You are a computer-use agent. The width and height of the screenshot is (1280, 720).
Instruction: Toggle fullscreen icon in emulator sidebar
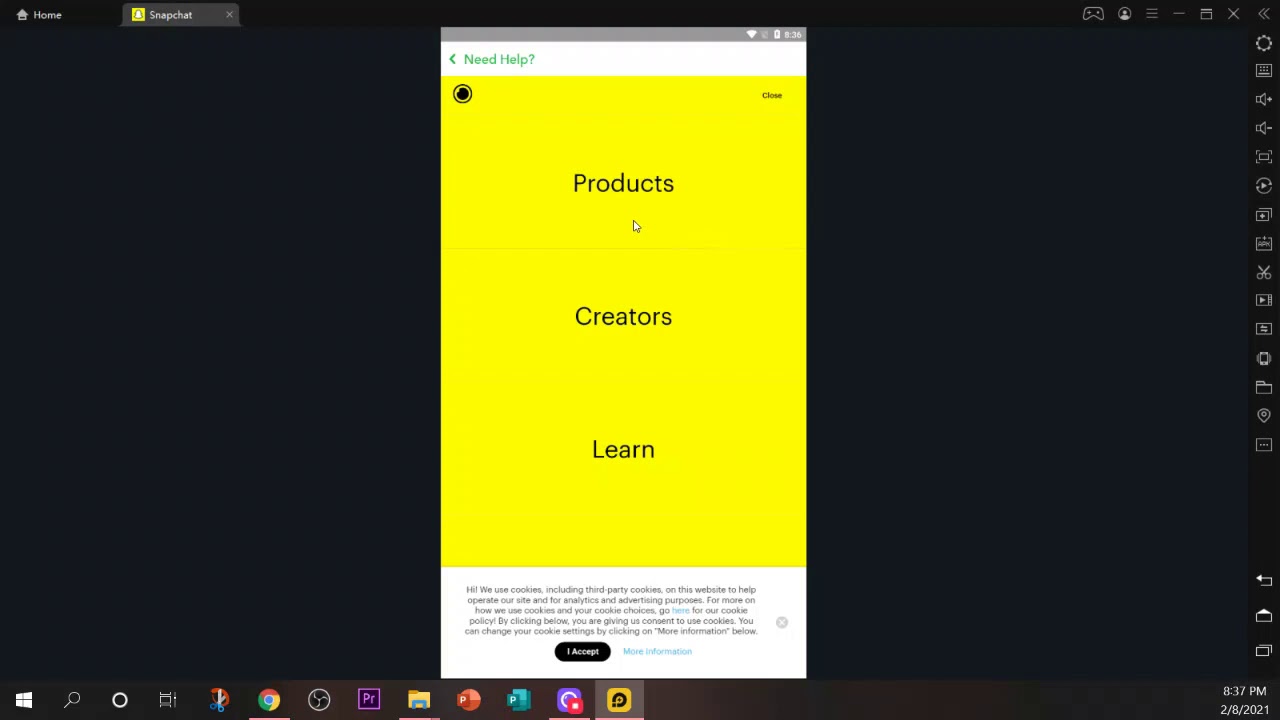(x=1264, y=157)
